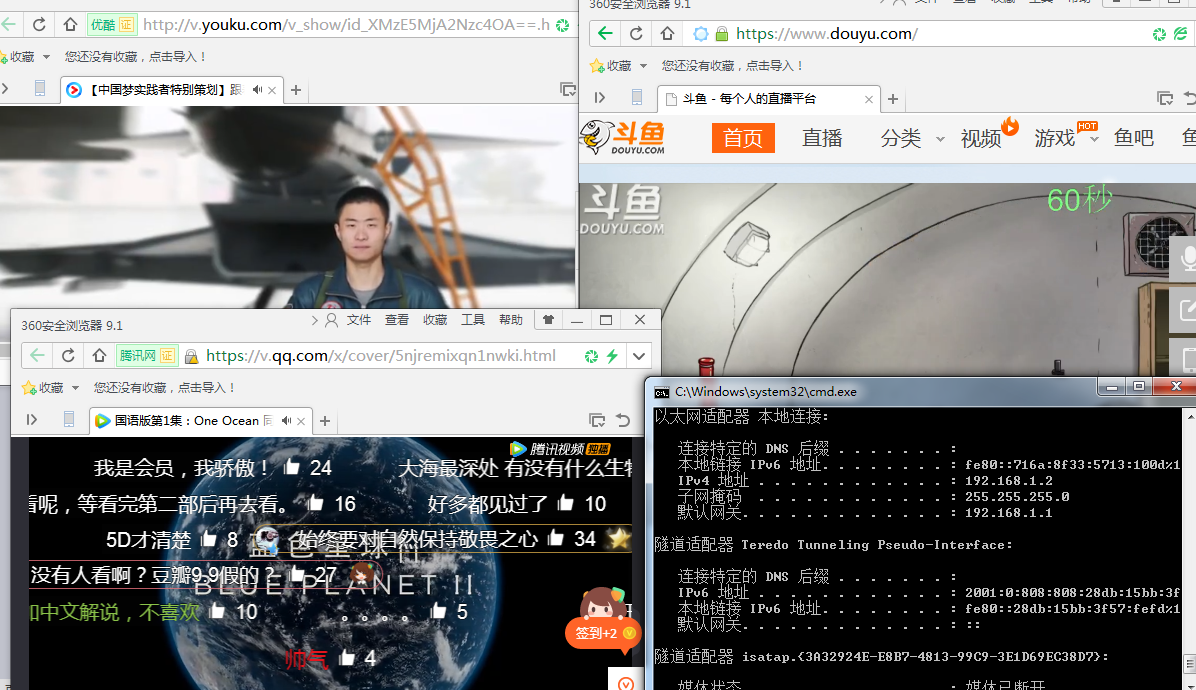The width and height of the screenshot is (1196, 690).
Task: Expand favorites dropdown arrow in Youku window
Action: [47, 57]
